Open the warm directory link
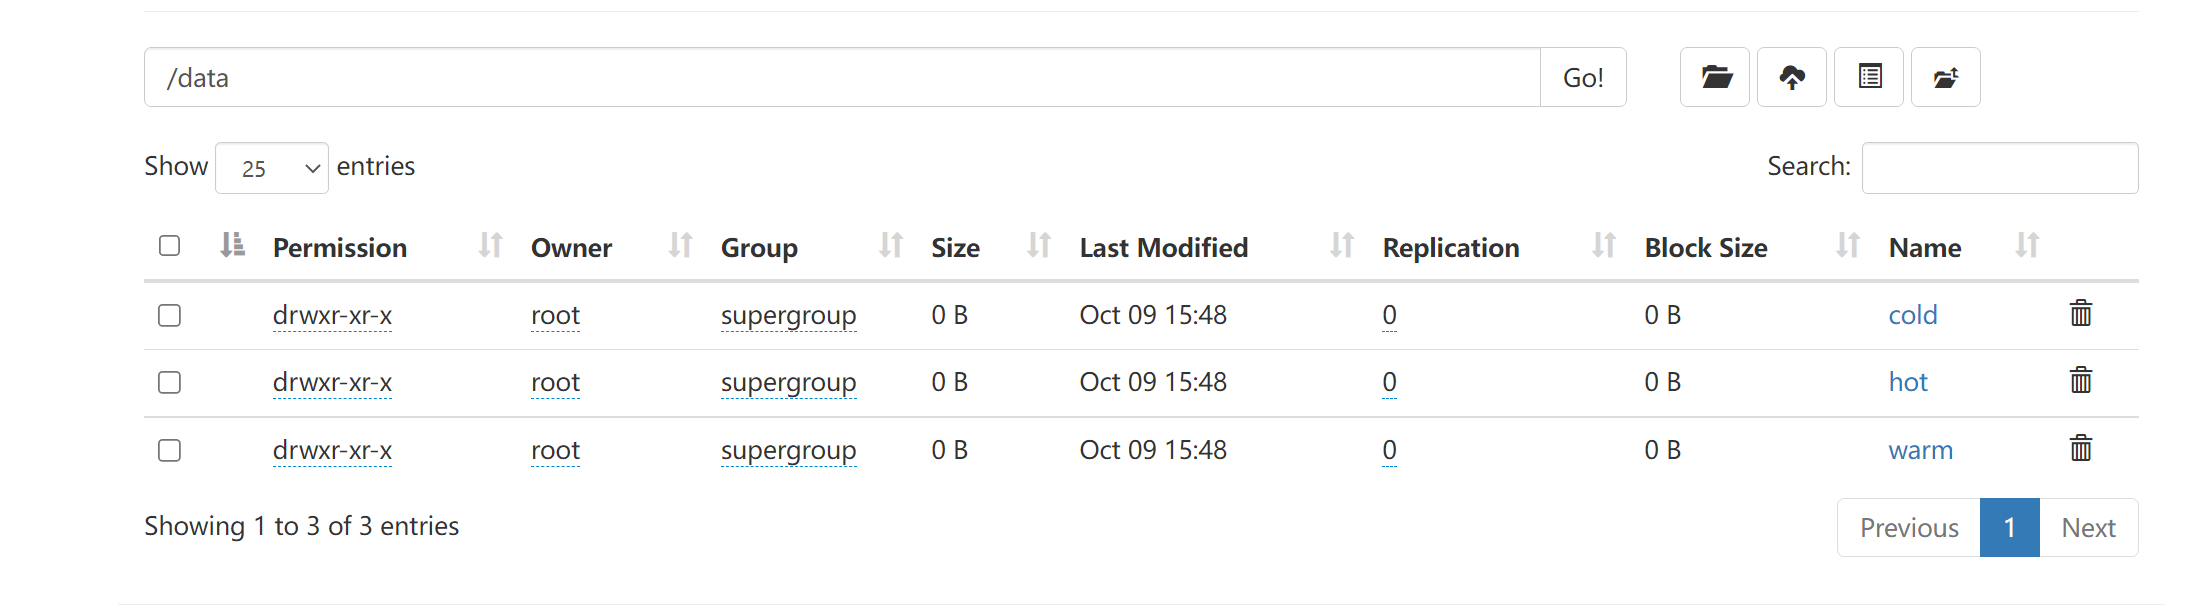The width and height of the screenshot is (2205, 615). [1920, 450]
